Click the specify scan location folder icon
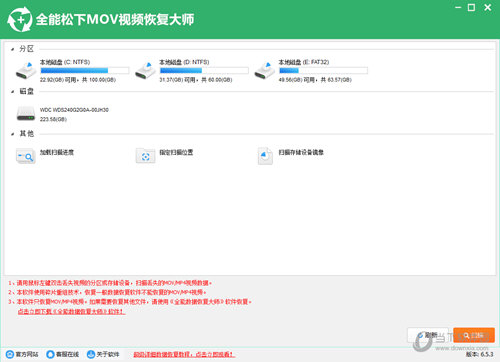Image resolution: width=500 pixels, height=362 pixels. pos(145,156)
